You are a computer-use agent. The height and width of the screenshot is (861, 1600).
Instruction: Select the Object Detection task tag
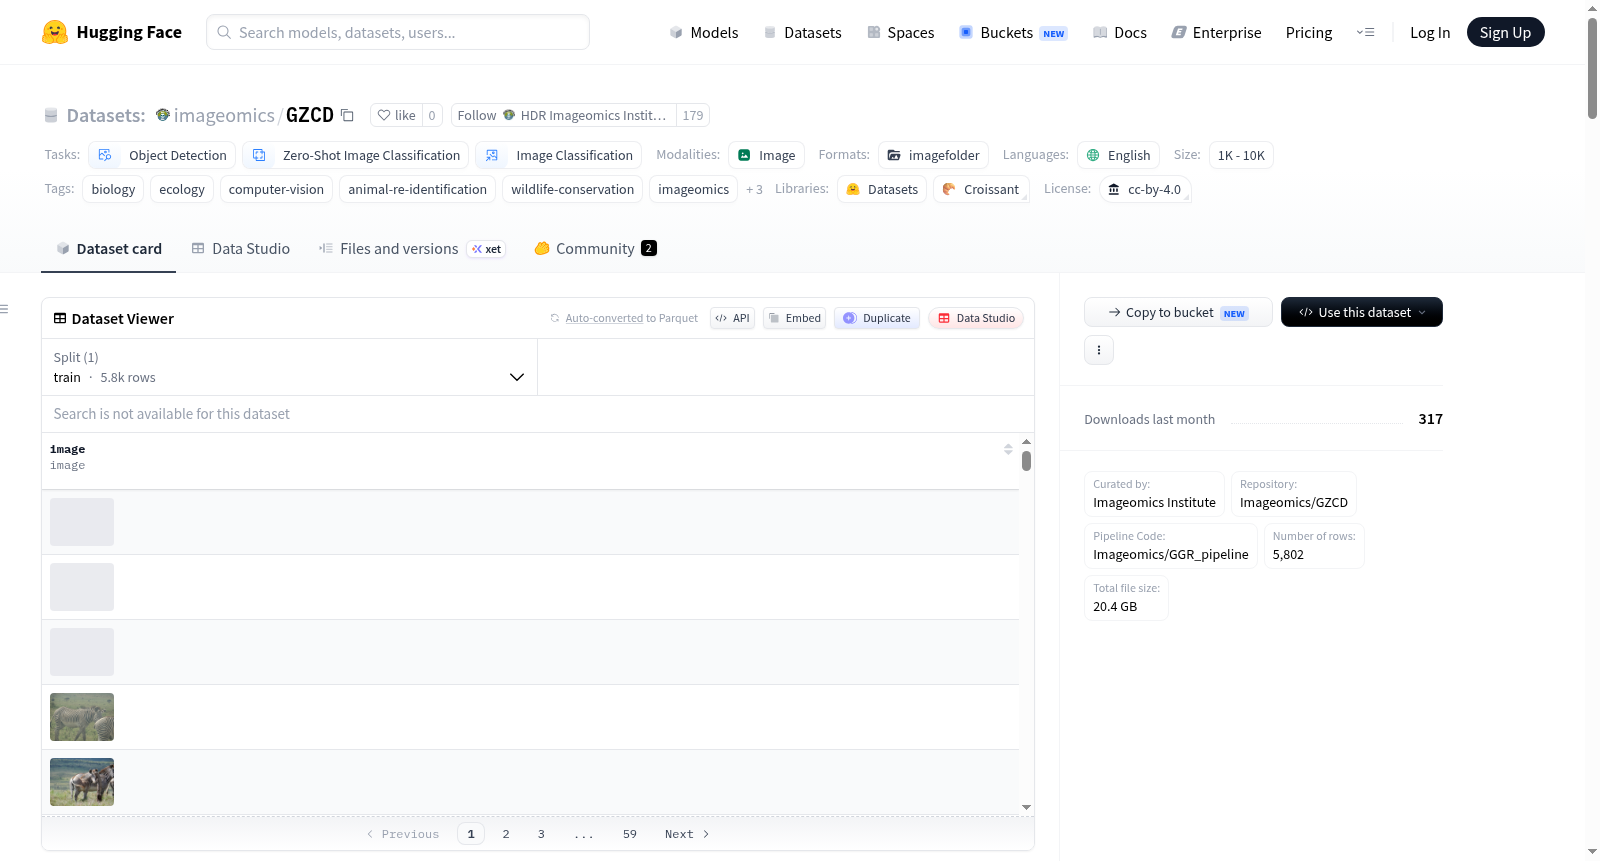[x=162, y=155]
